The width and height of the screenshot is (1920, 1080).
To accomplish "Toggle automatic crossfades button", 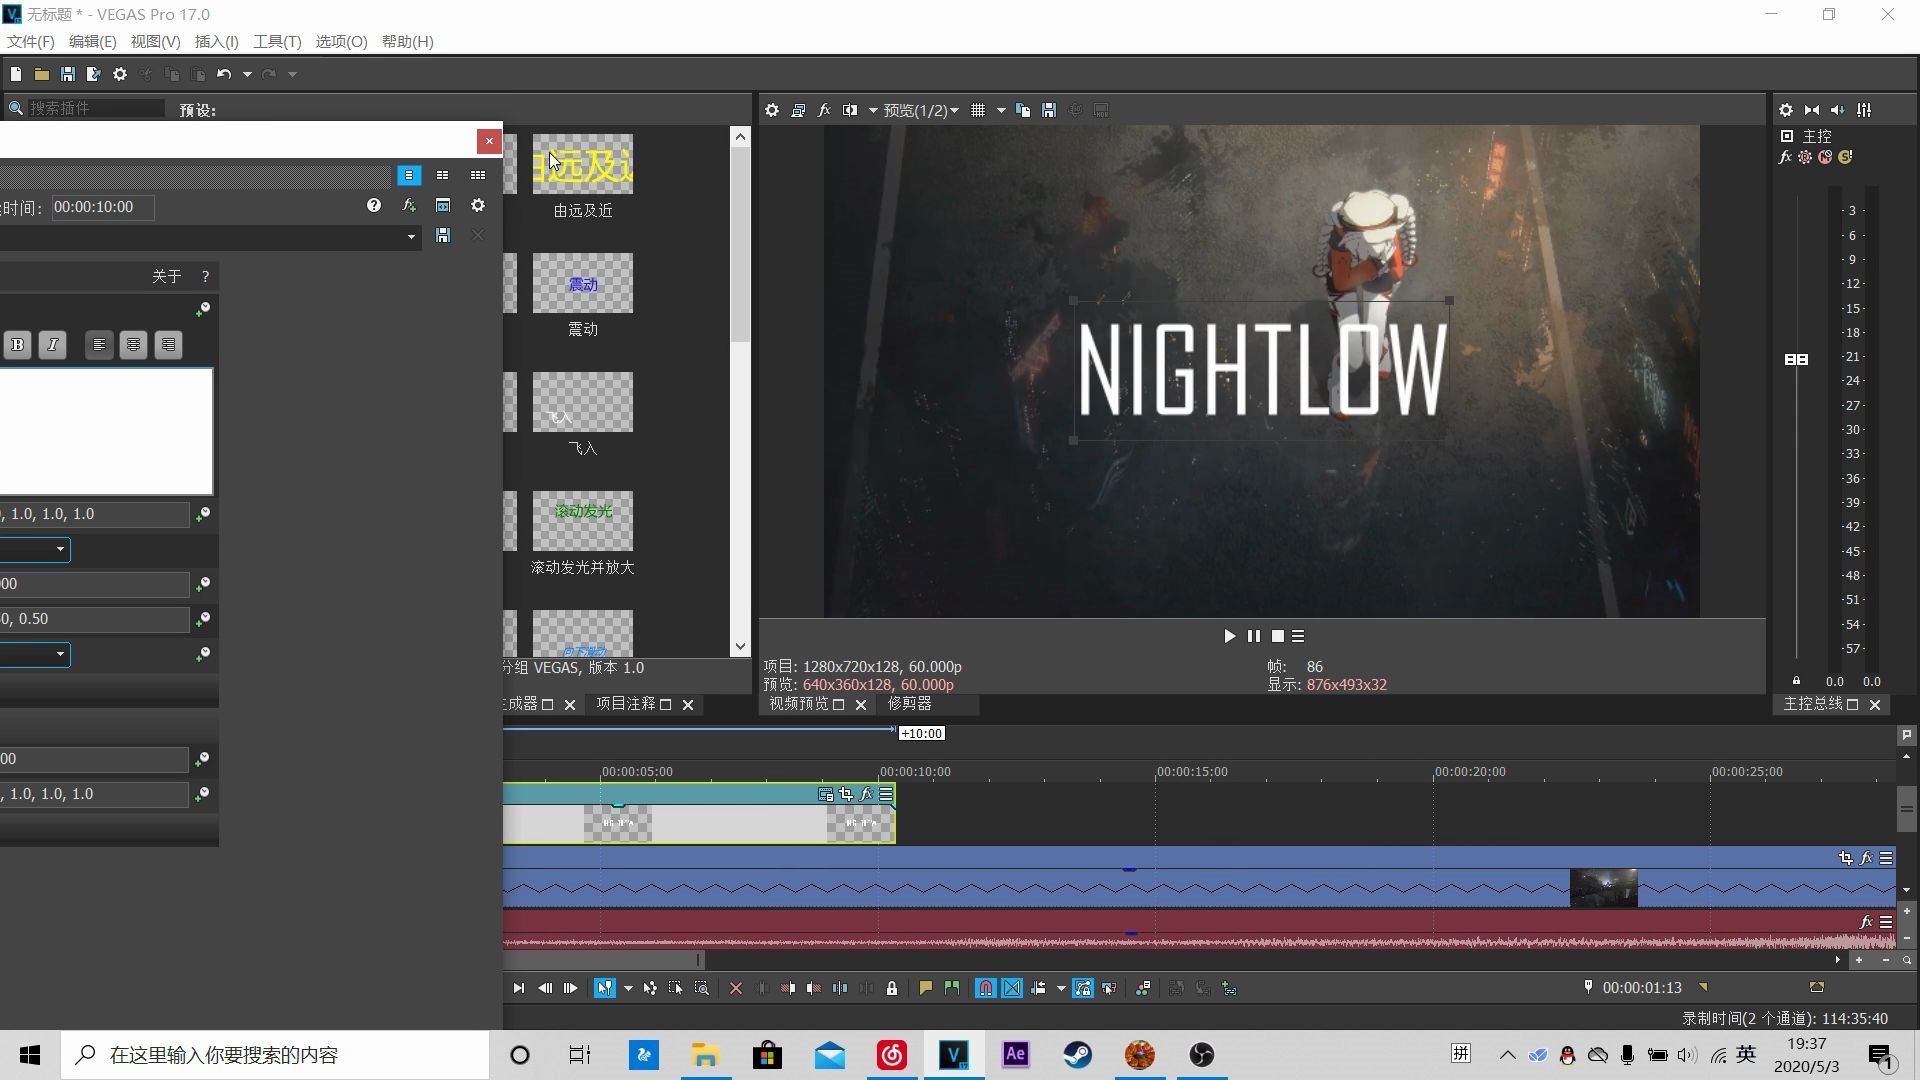I will [1012, 988].
